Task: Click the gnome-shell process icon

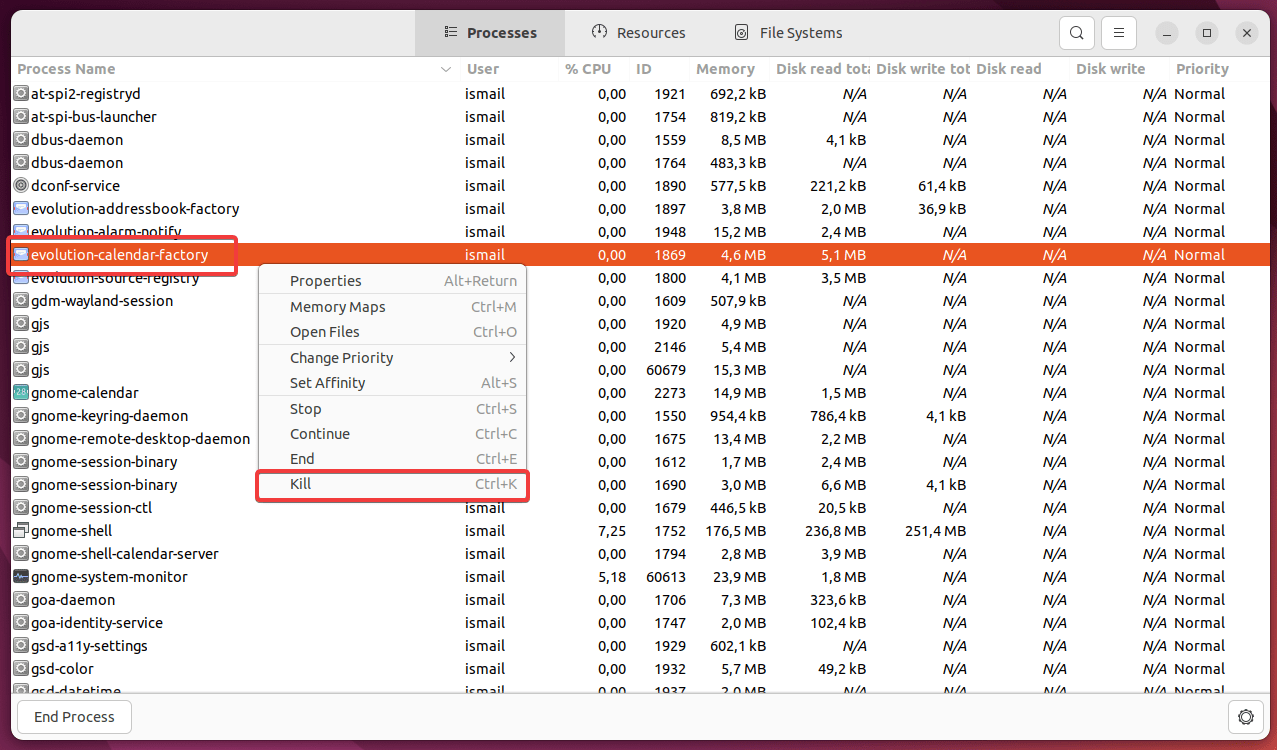Action: pyautogui.click(x=21, y=530)
